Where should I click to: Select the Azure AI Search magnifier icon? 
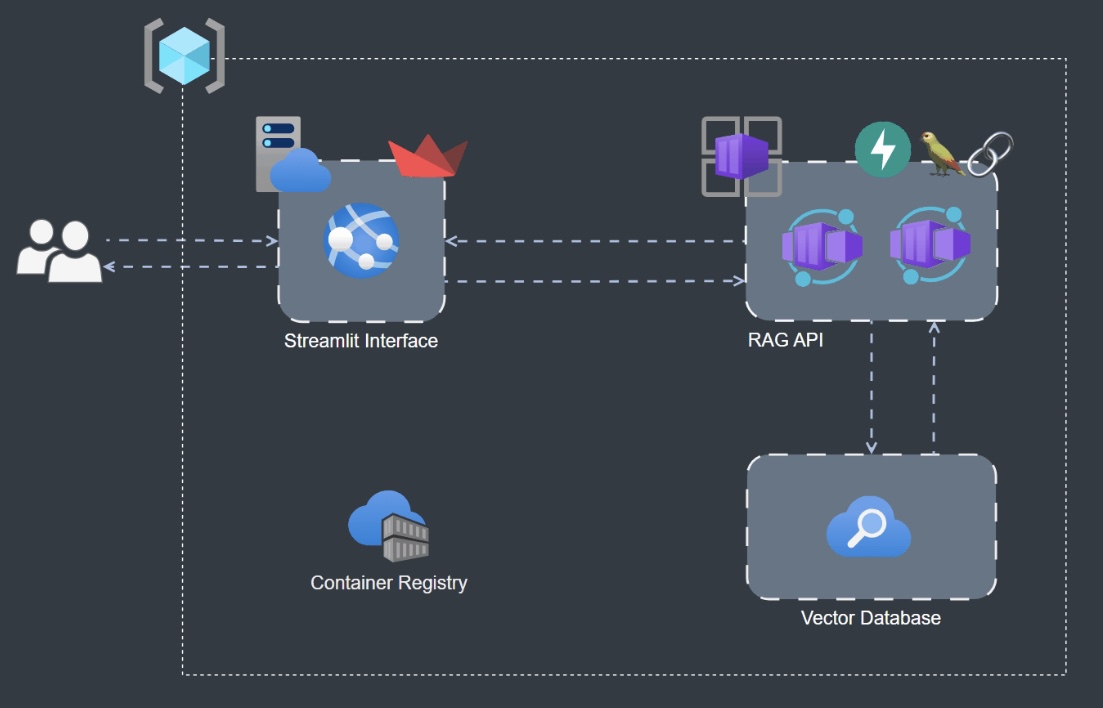tap(868, 531)
